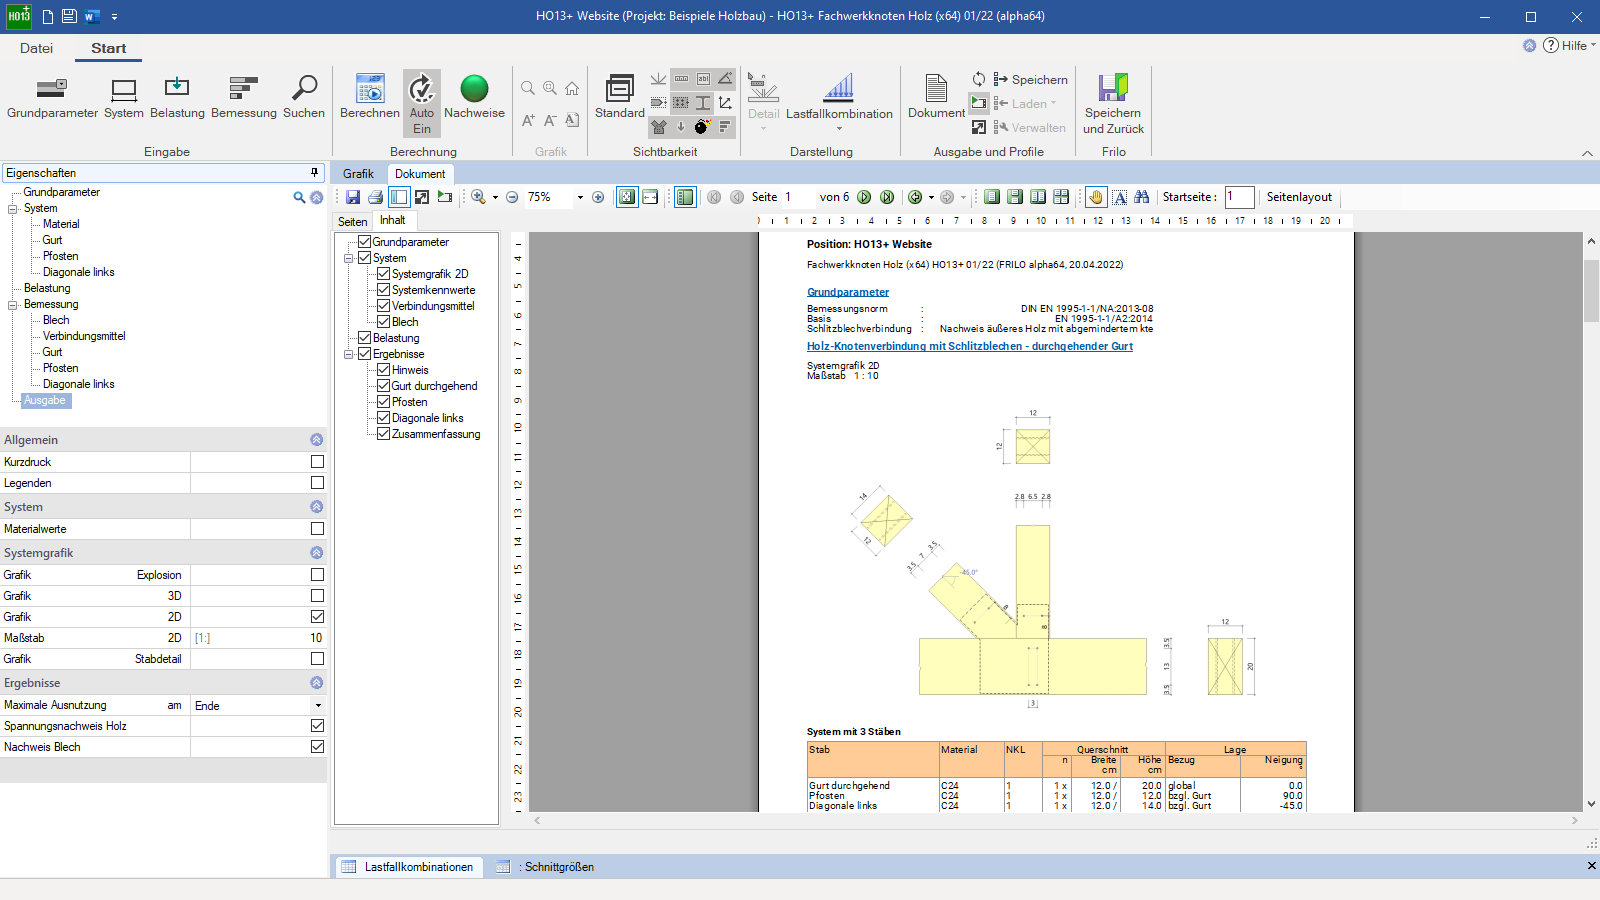Click the save diskette icon in document toolbar
The height and width of the screenshot is (900, 1600).
click(353, 197)
